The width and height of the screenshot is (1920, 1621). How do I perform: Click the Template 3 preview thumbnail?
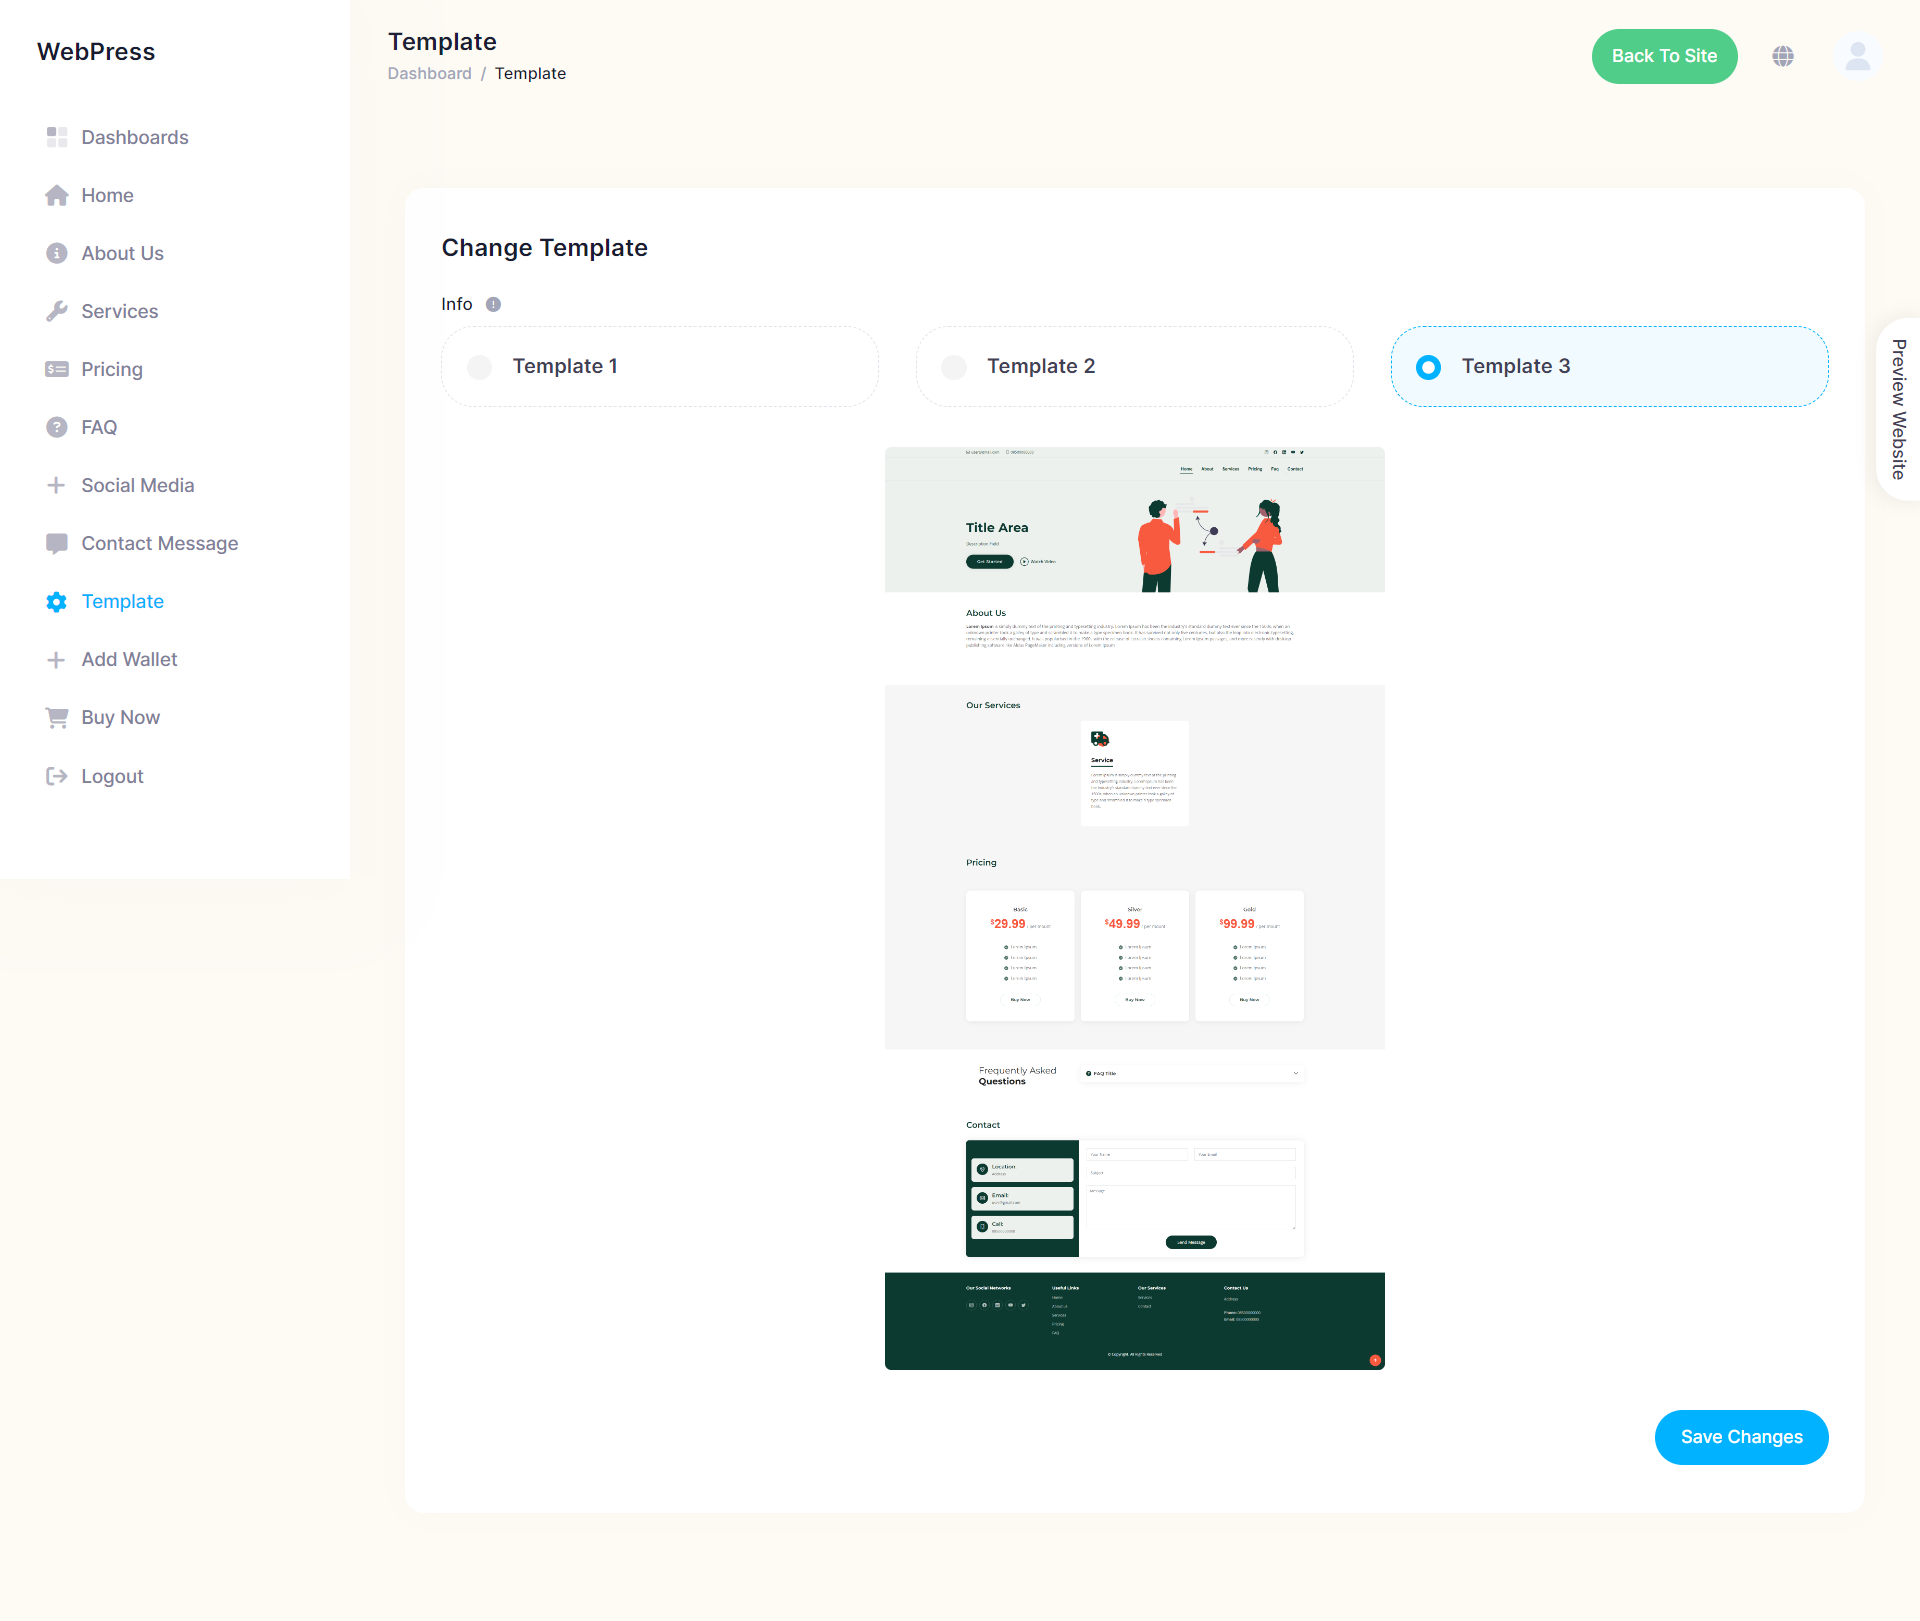(1134, 908)
